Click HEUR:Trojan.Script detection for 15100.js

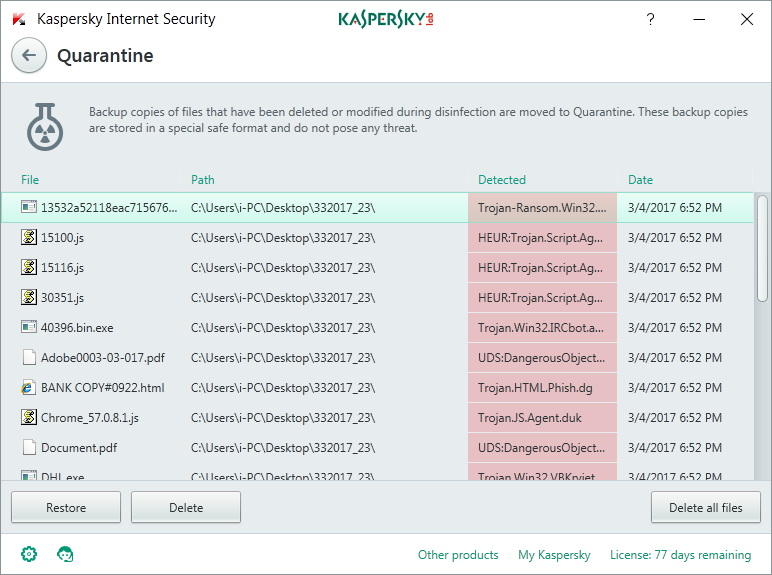tap(542, 238)
